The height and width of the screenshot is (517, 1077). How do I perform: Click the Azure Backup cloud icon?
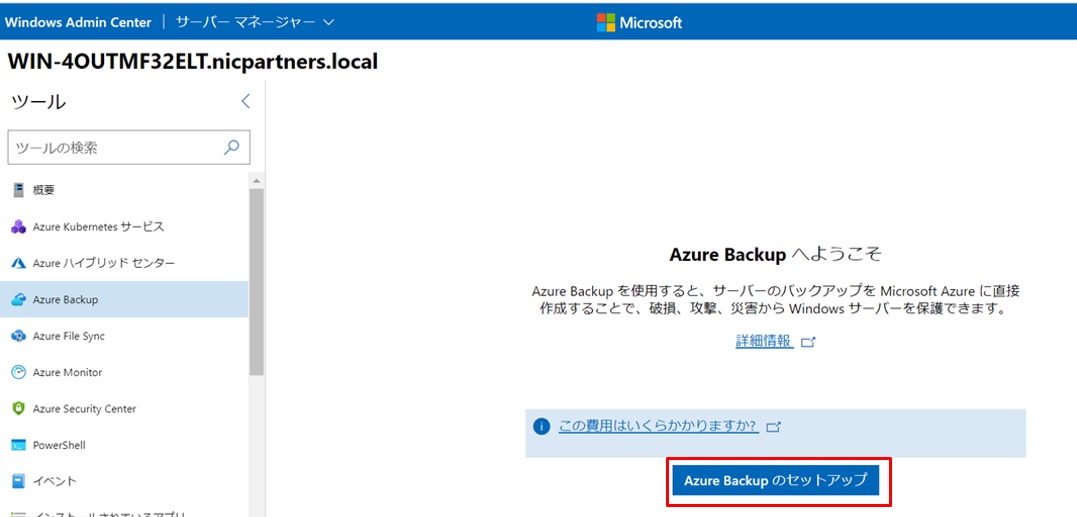[x=19, y=299]
